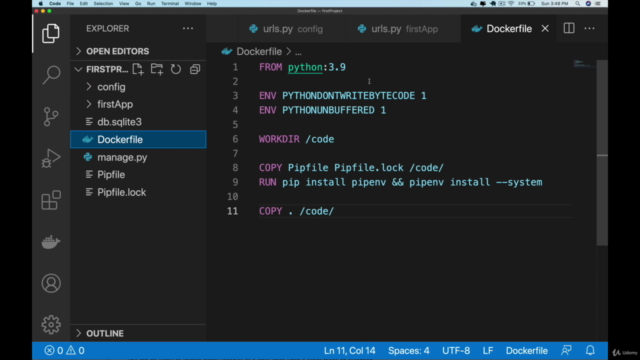Open Spotlight search in menu bar
The height and width of the screenshot is (360, 640).
[578, 3]
